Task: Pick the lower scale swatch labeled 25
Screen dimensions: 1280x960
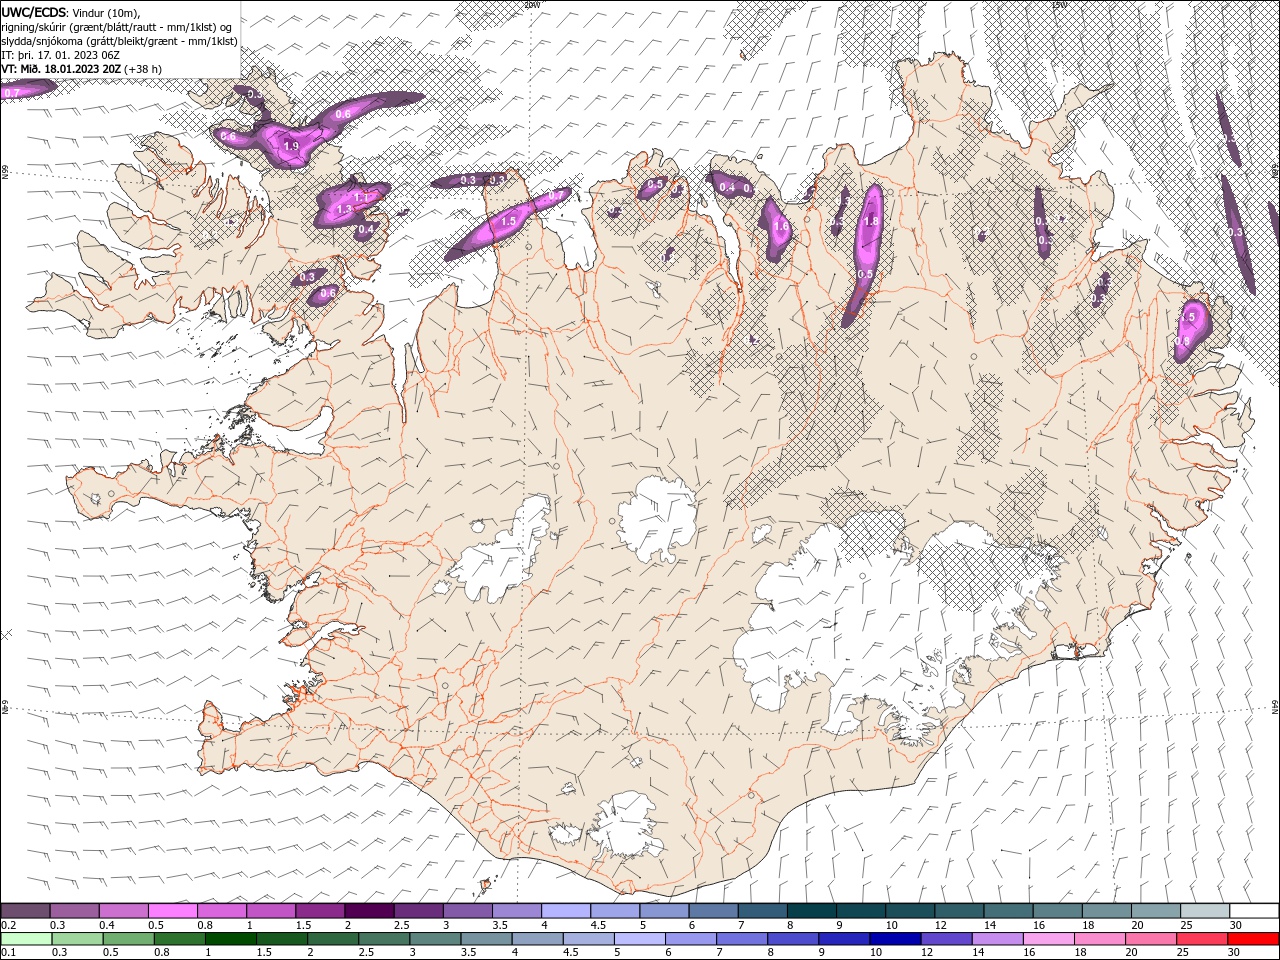Action: pos(1203,939)
